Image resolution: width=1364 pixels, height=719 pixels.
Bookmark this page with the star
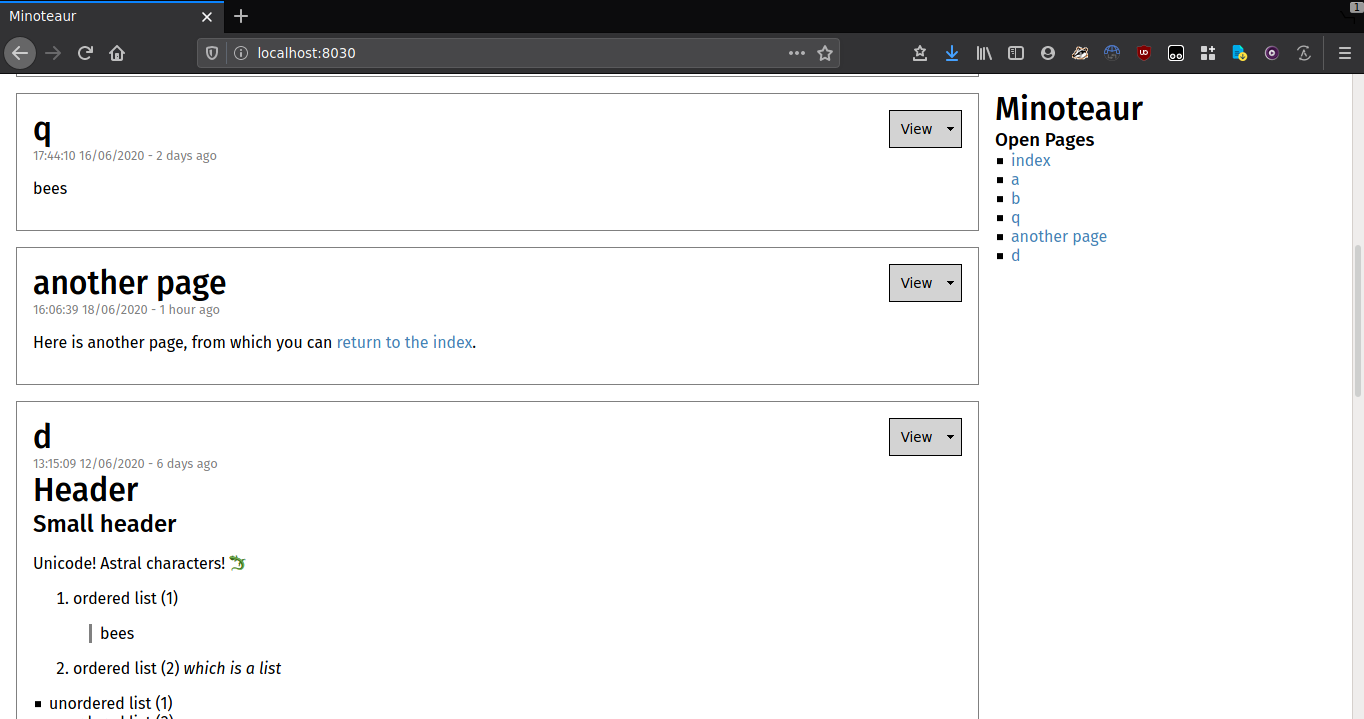pos(825,53)
